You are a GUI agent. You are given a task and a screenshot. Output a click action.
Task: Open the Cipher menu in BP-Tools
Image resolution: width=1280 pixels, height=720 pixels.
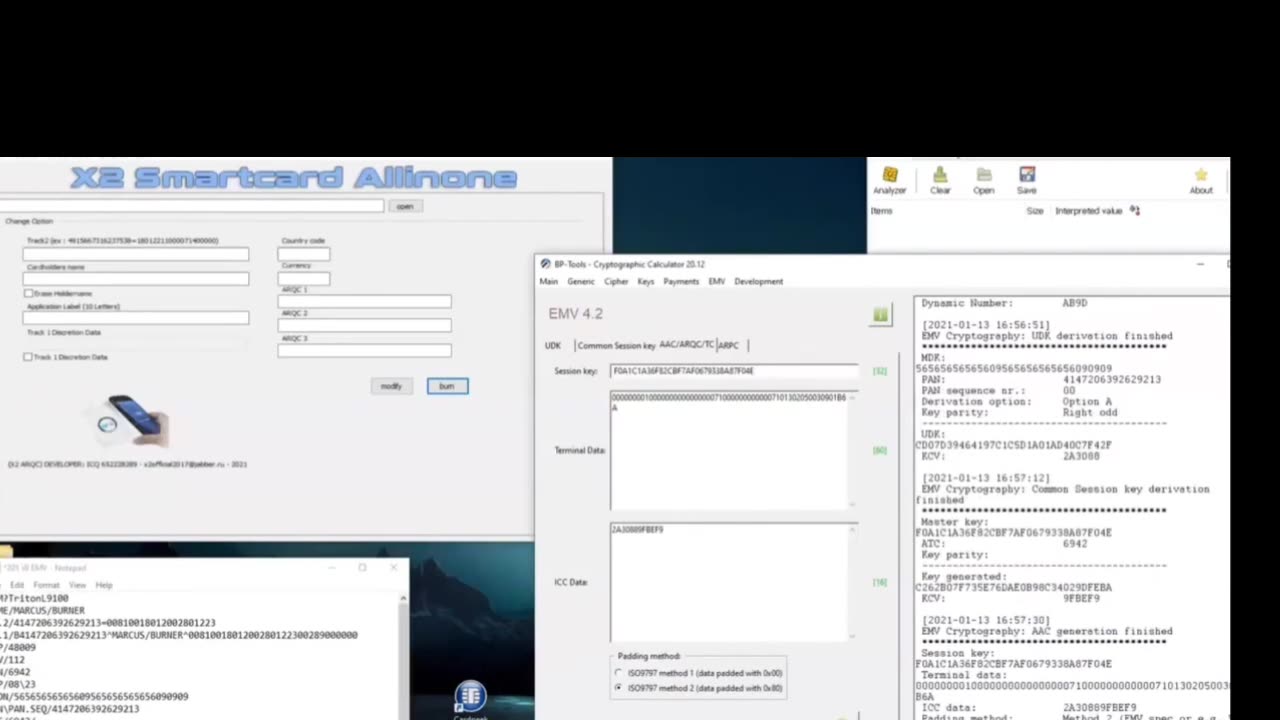click(x=616, y=281)
